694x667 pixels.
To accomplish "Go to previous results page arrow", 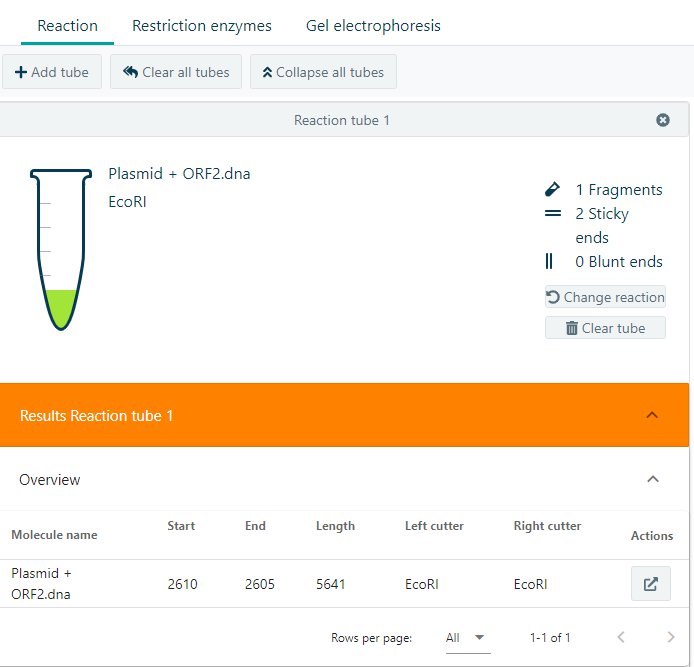I will coord(621,637).
